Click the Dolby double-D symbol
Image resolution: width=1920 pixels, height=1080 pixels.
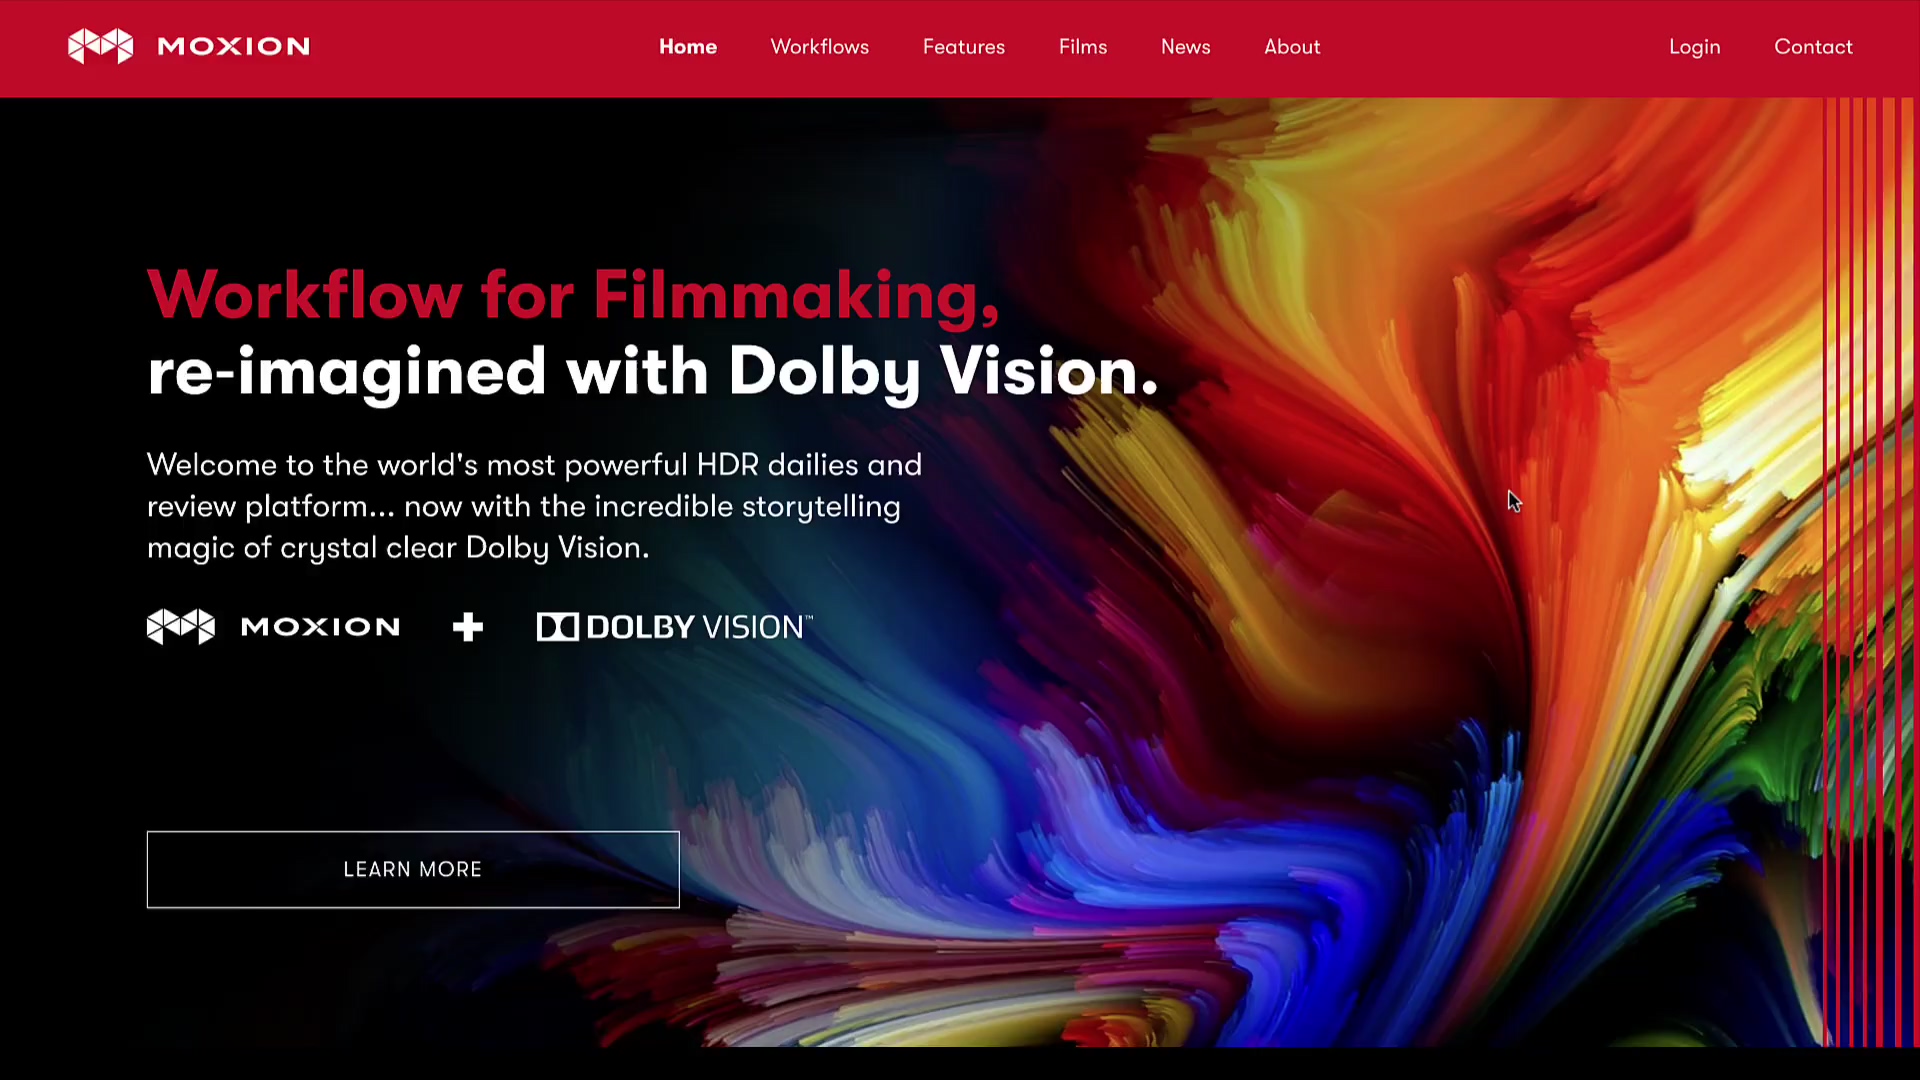tap(558, 627)
